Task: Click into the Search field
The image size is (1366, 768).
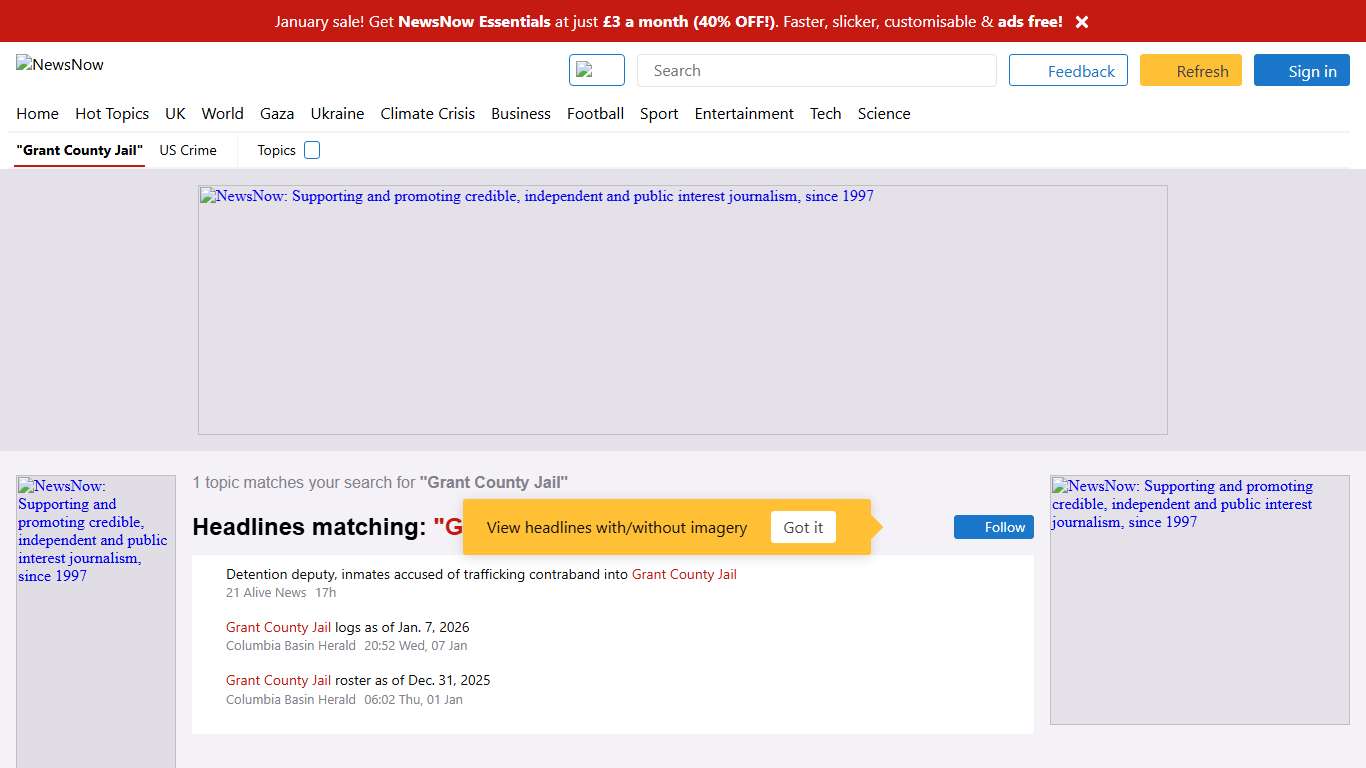Action: pos(816,70)
